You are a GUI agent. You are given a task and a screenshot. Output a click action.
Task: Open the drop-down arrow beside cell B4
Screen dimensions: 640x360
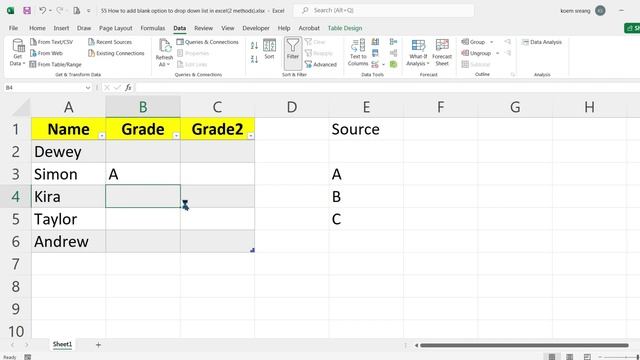click(x=185, y=204)
